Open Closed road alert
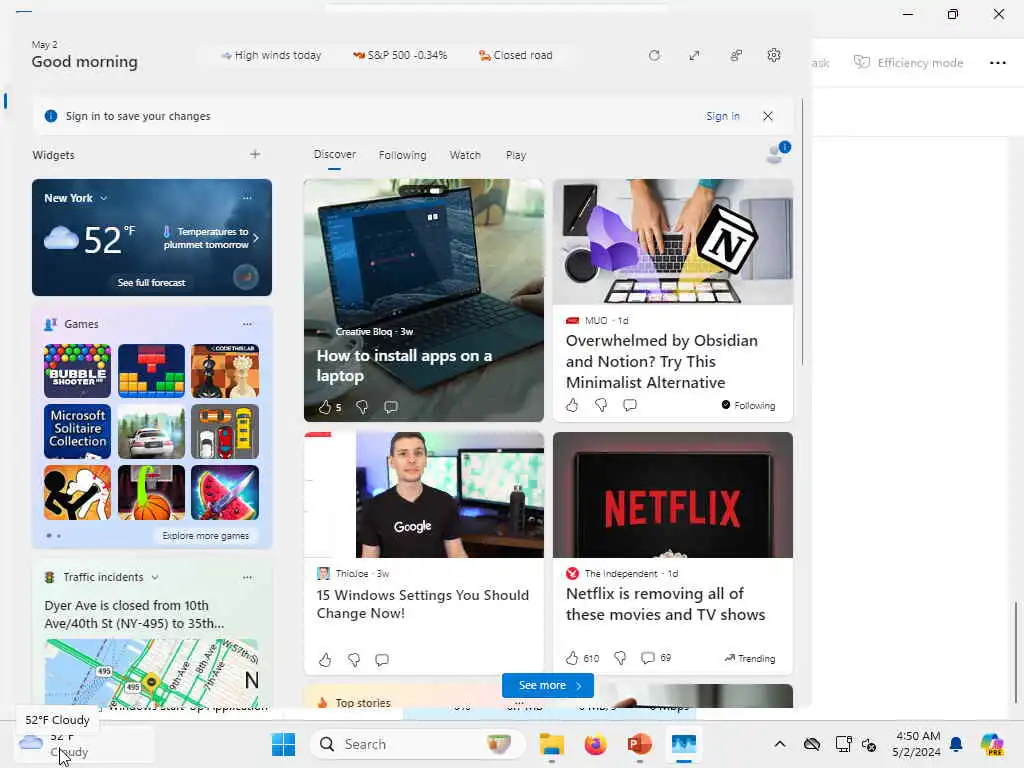Viewport: 1024px width, 768px height. pyautogui.click(x=515, y=56)
